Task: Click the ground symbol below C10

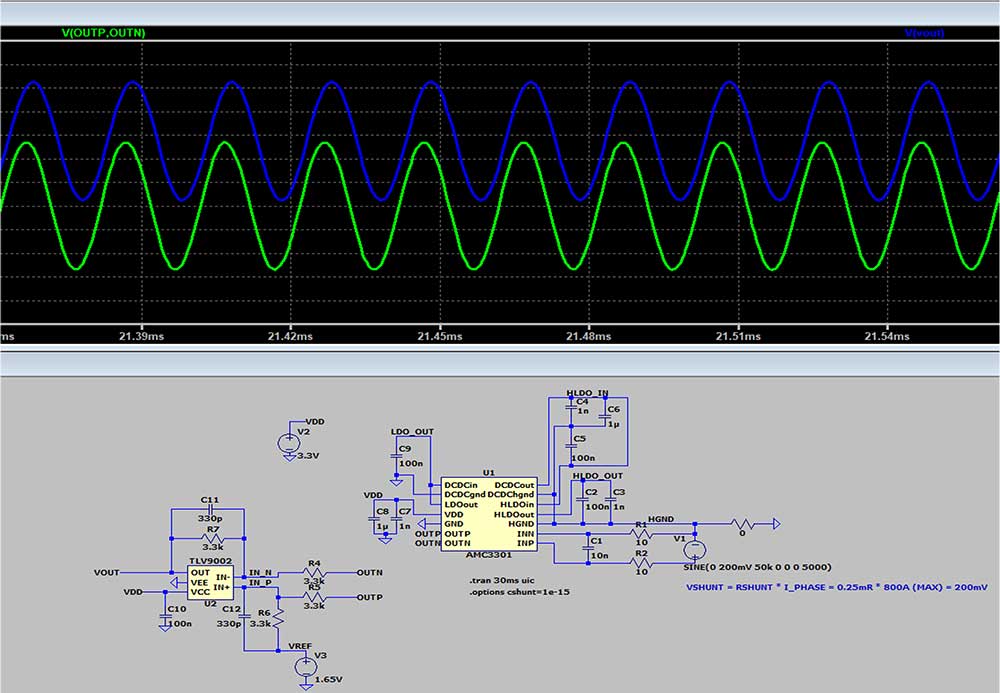Action: click(x=165, y=628)
